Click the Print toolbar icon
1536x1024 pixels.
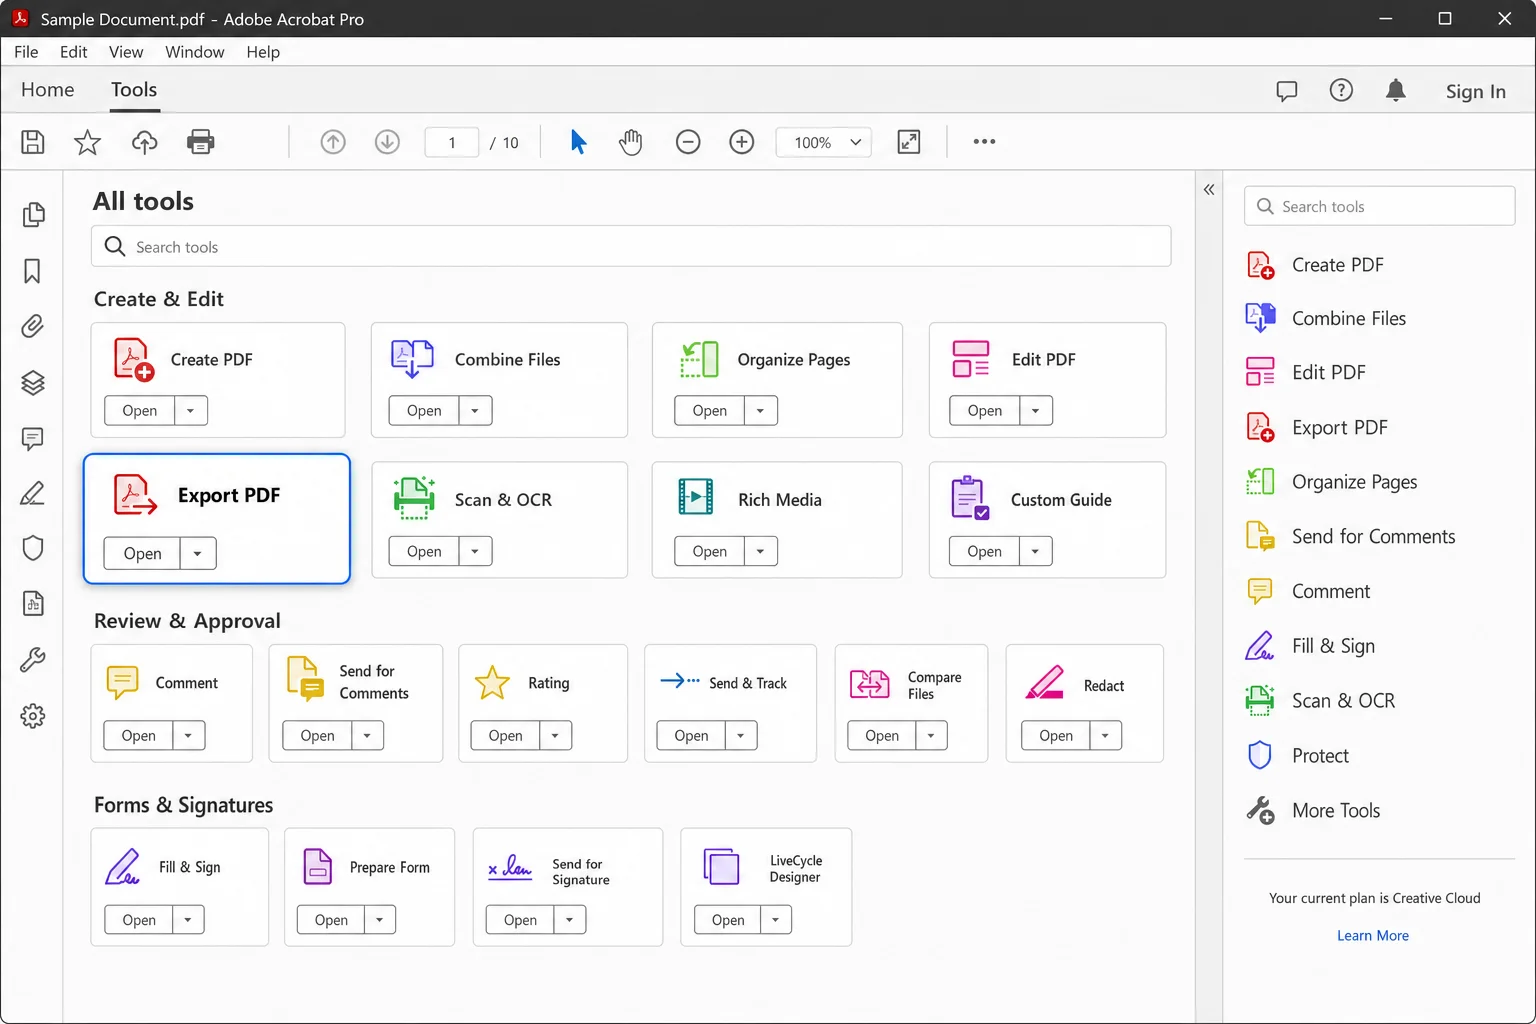201,142
